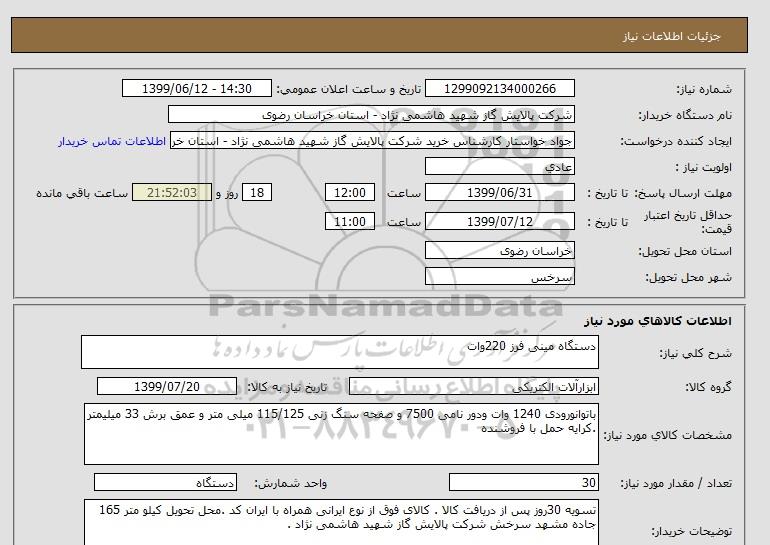This screenshot has width=770, height=545.
Task: Select the label تاریخ و ساعت اعلان عمومی
Action: [349, 89]
